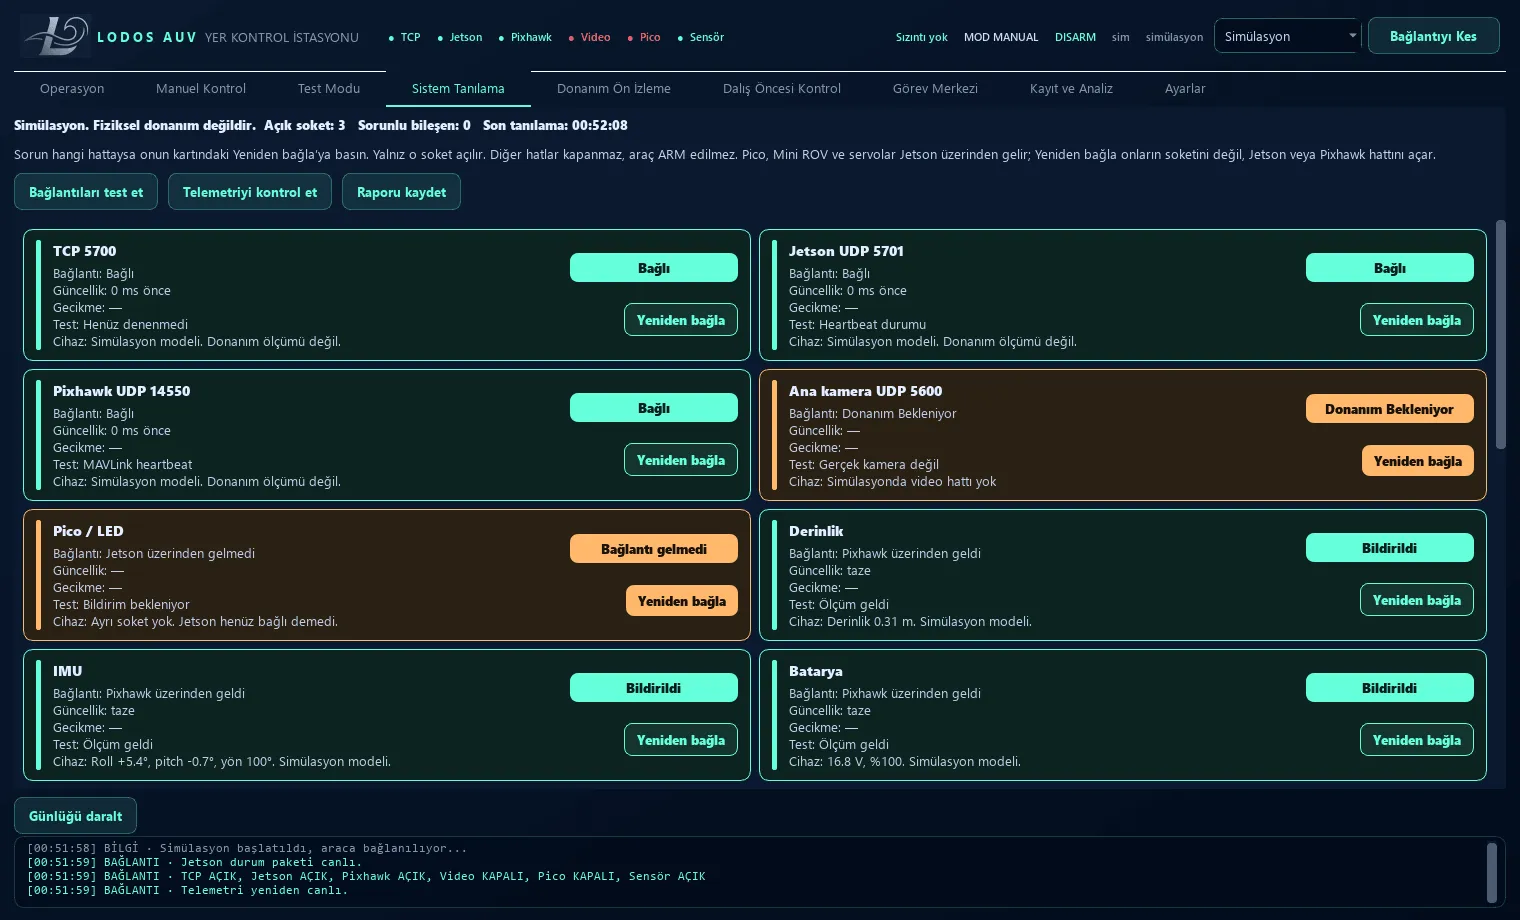Click Bağlantıları test et
Image resolution: width=1520 pixels, height=920 pixels.
pyautogui.click(x=86, y=192)
